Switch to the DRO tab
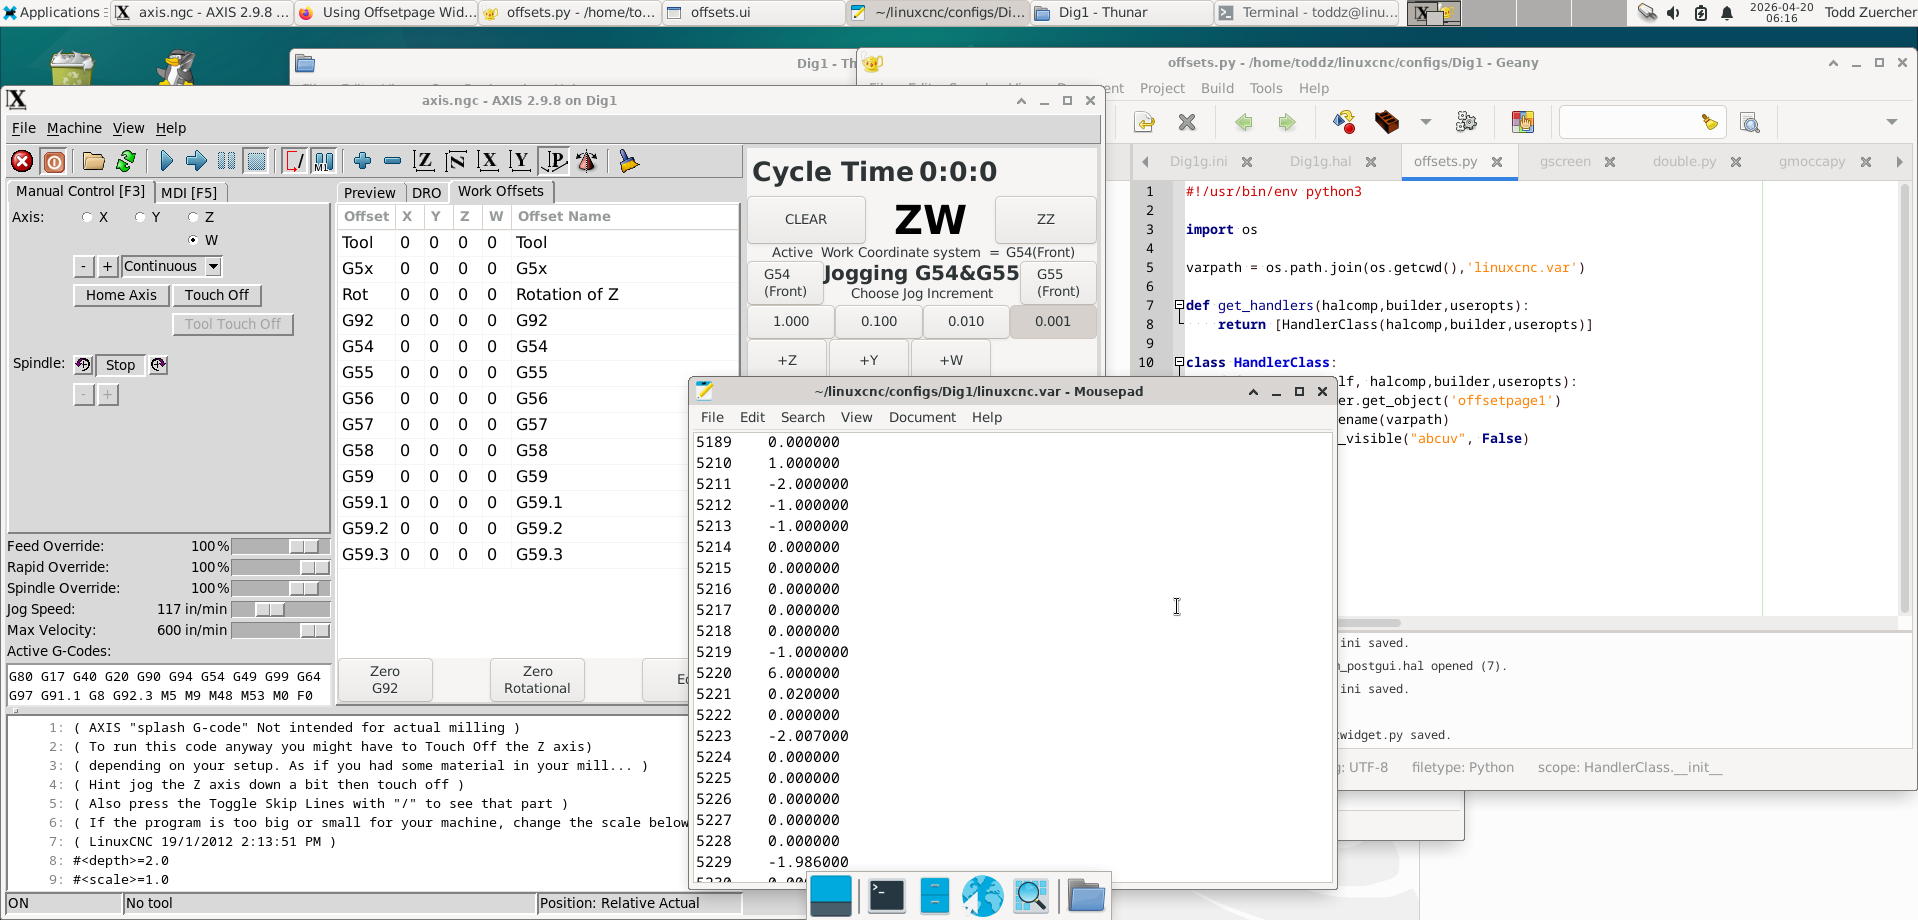The height and width of the screenshot is (920, 1918). point(426,193)
